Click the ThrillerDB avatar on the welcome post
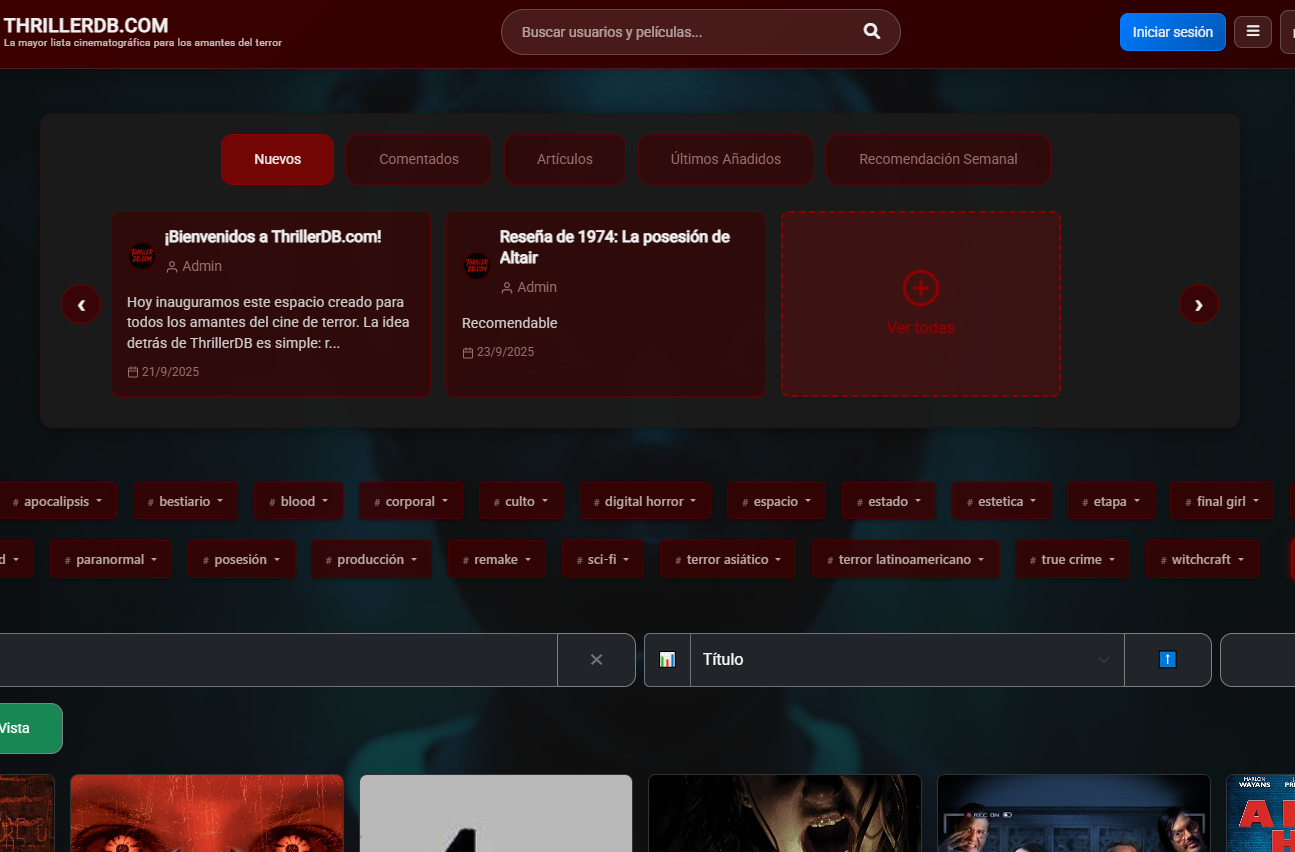The height and width of the screenshot is (852, 1295). click(142, 256)
